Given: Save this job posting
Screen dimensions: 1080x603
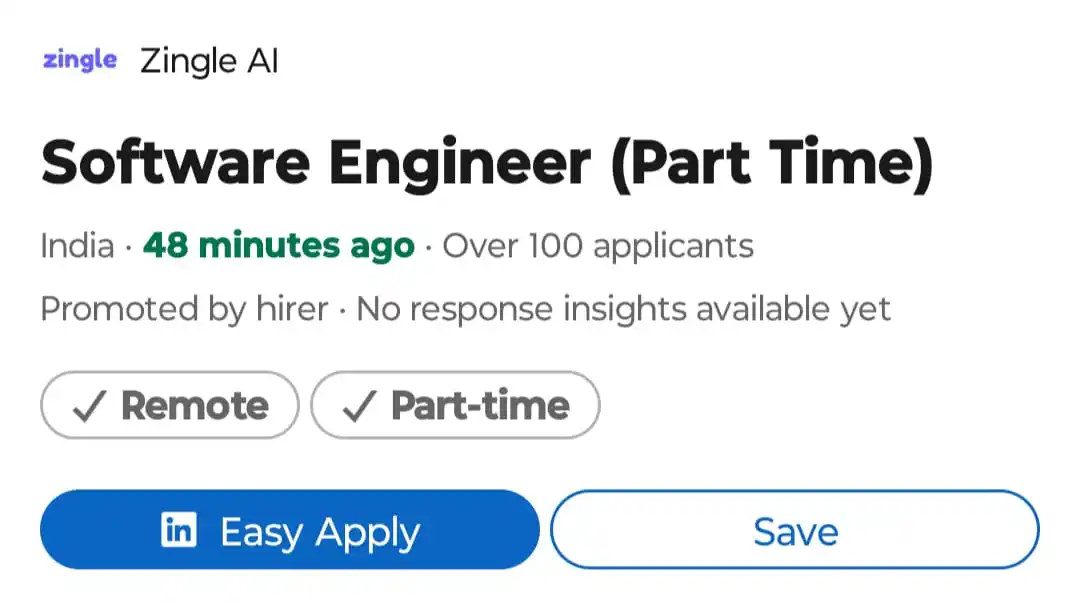Looking at the screenshot, I should (795, 531).
